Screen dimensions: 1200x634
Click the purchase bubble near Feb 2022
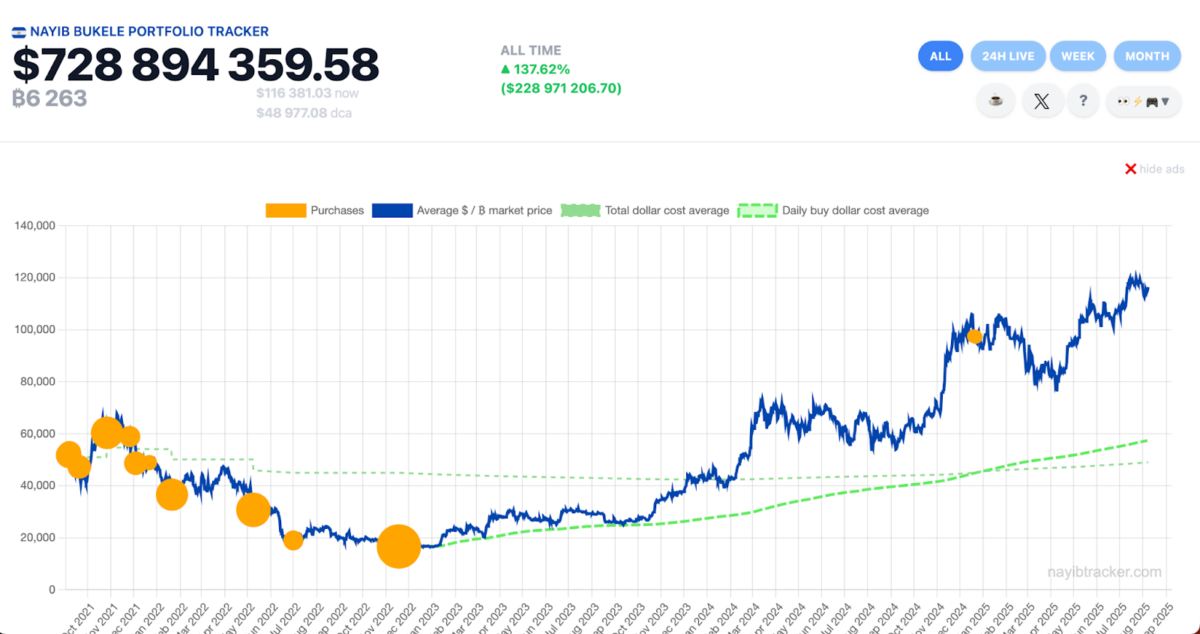[172, 494]
